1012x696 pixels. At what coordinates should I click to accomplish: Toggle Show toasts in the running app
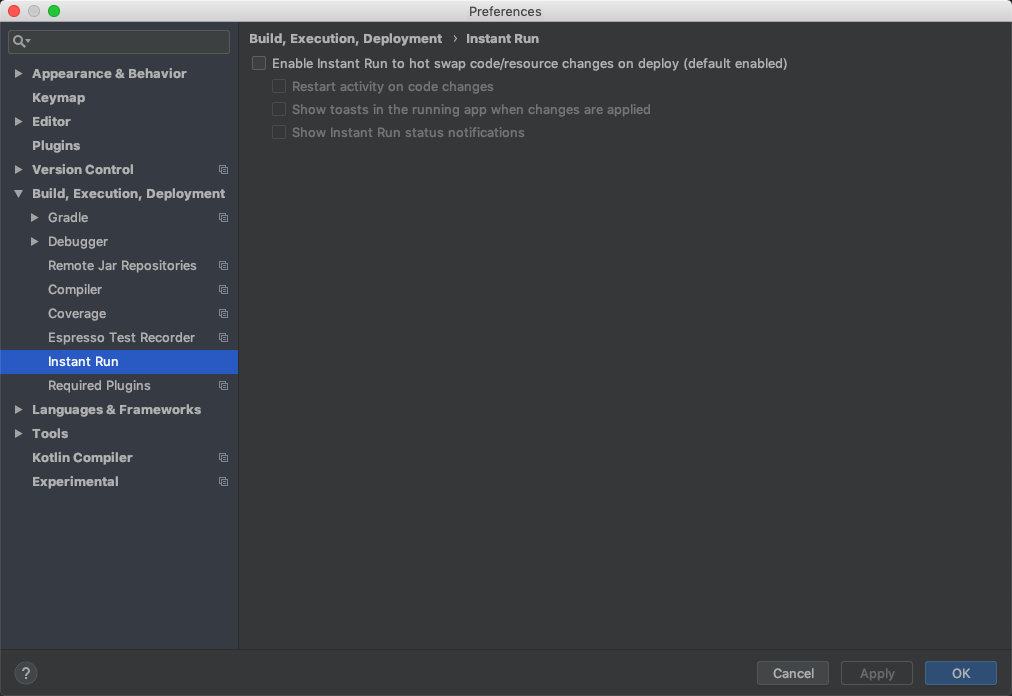pyautogui.click(x=279, y=109)
